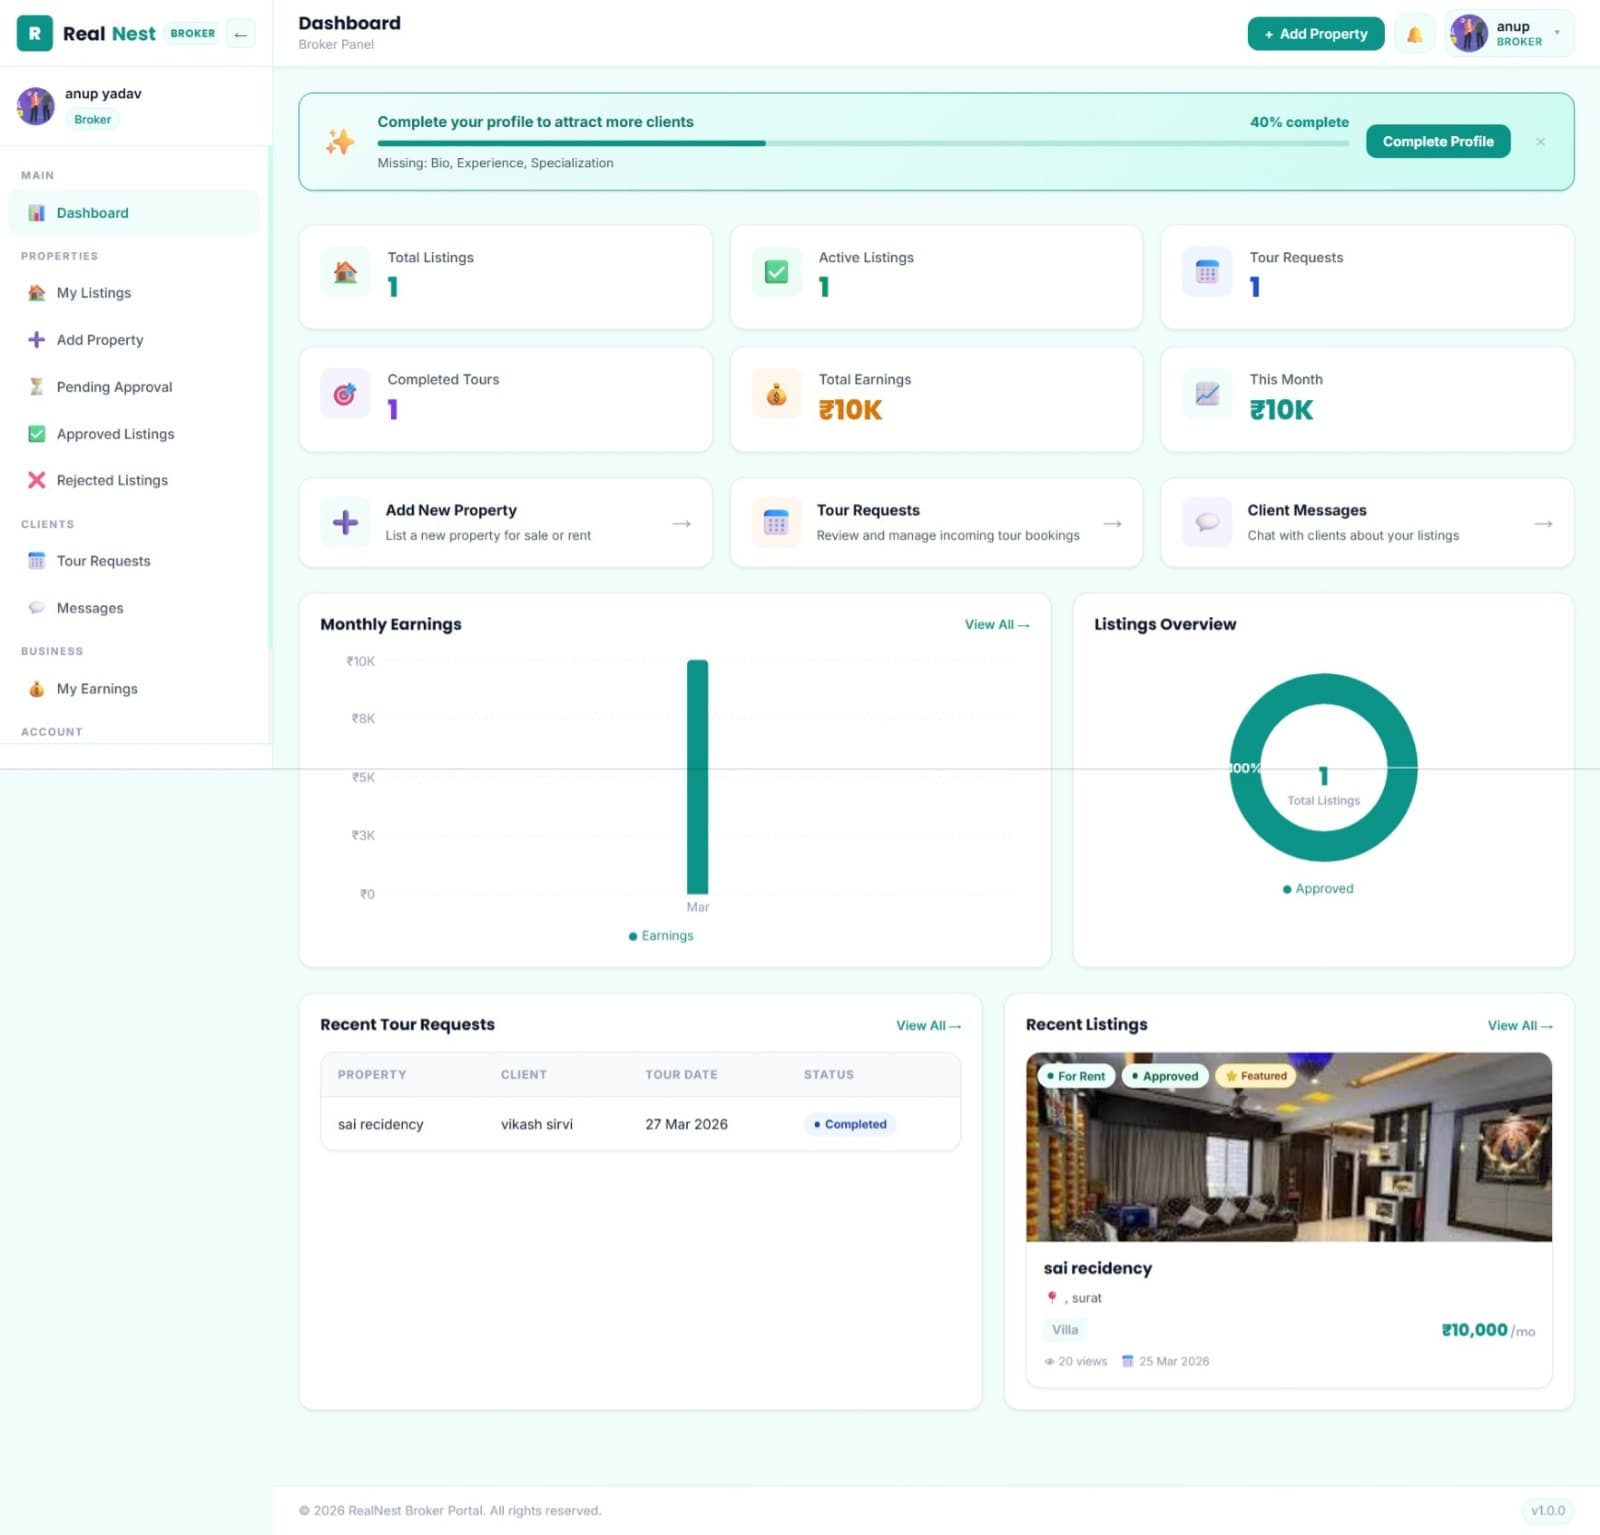Image resolution: width=1600 pixels, height=1535 pixels.
Task: Click the calendar icon on Tour Requests action card
Action: pyautogui.click(x=776, y=522)
